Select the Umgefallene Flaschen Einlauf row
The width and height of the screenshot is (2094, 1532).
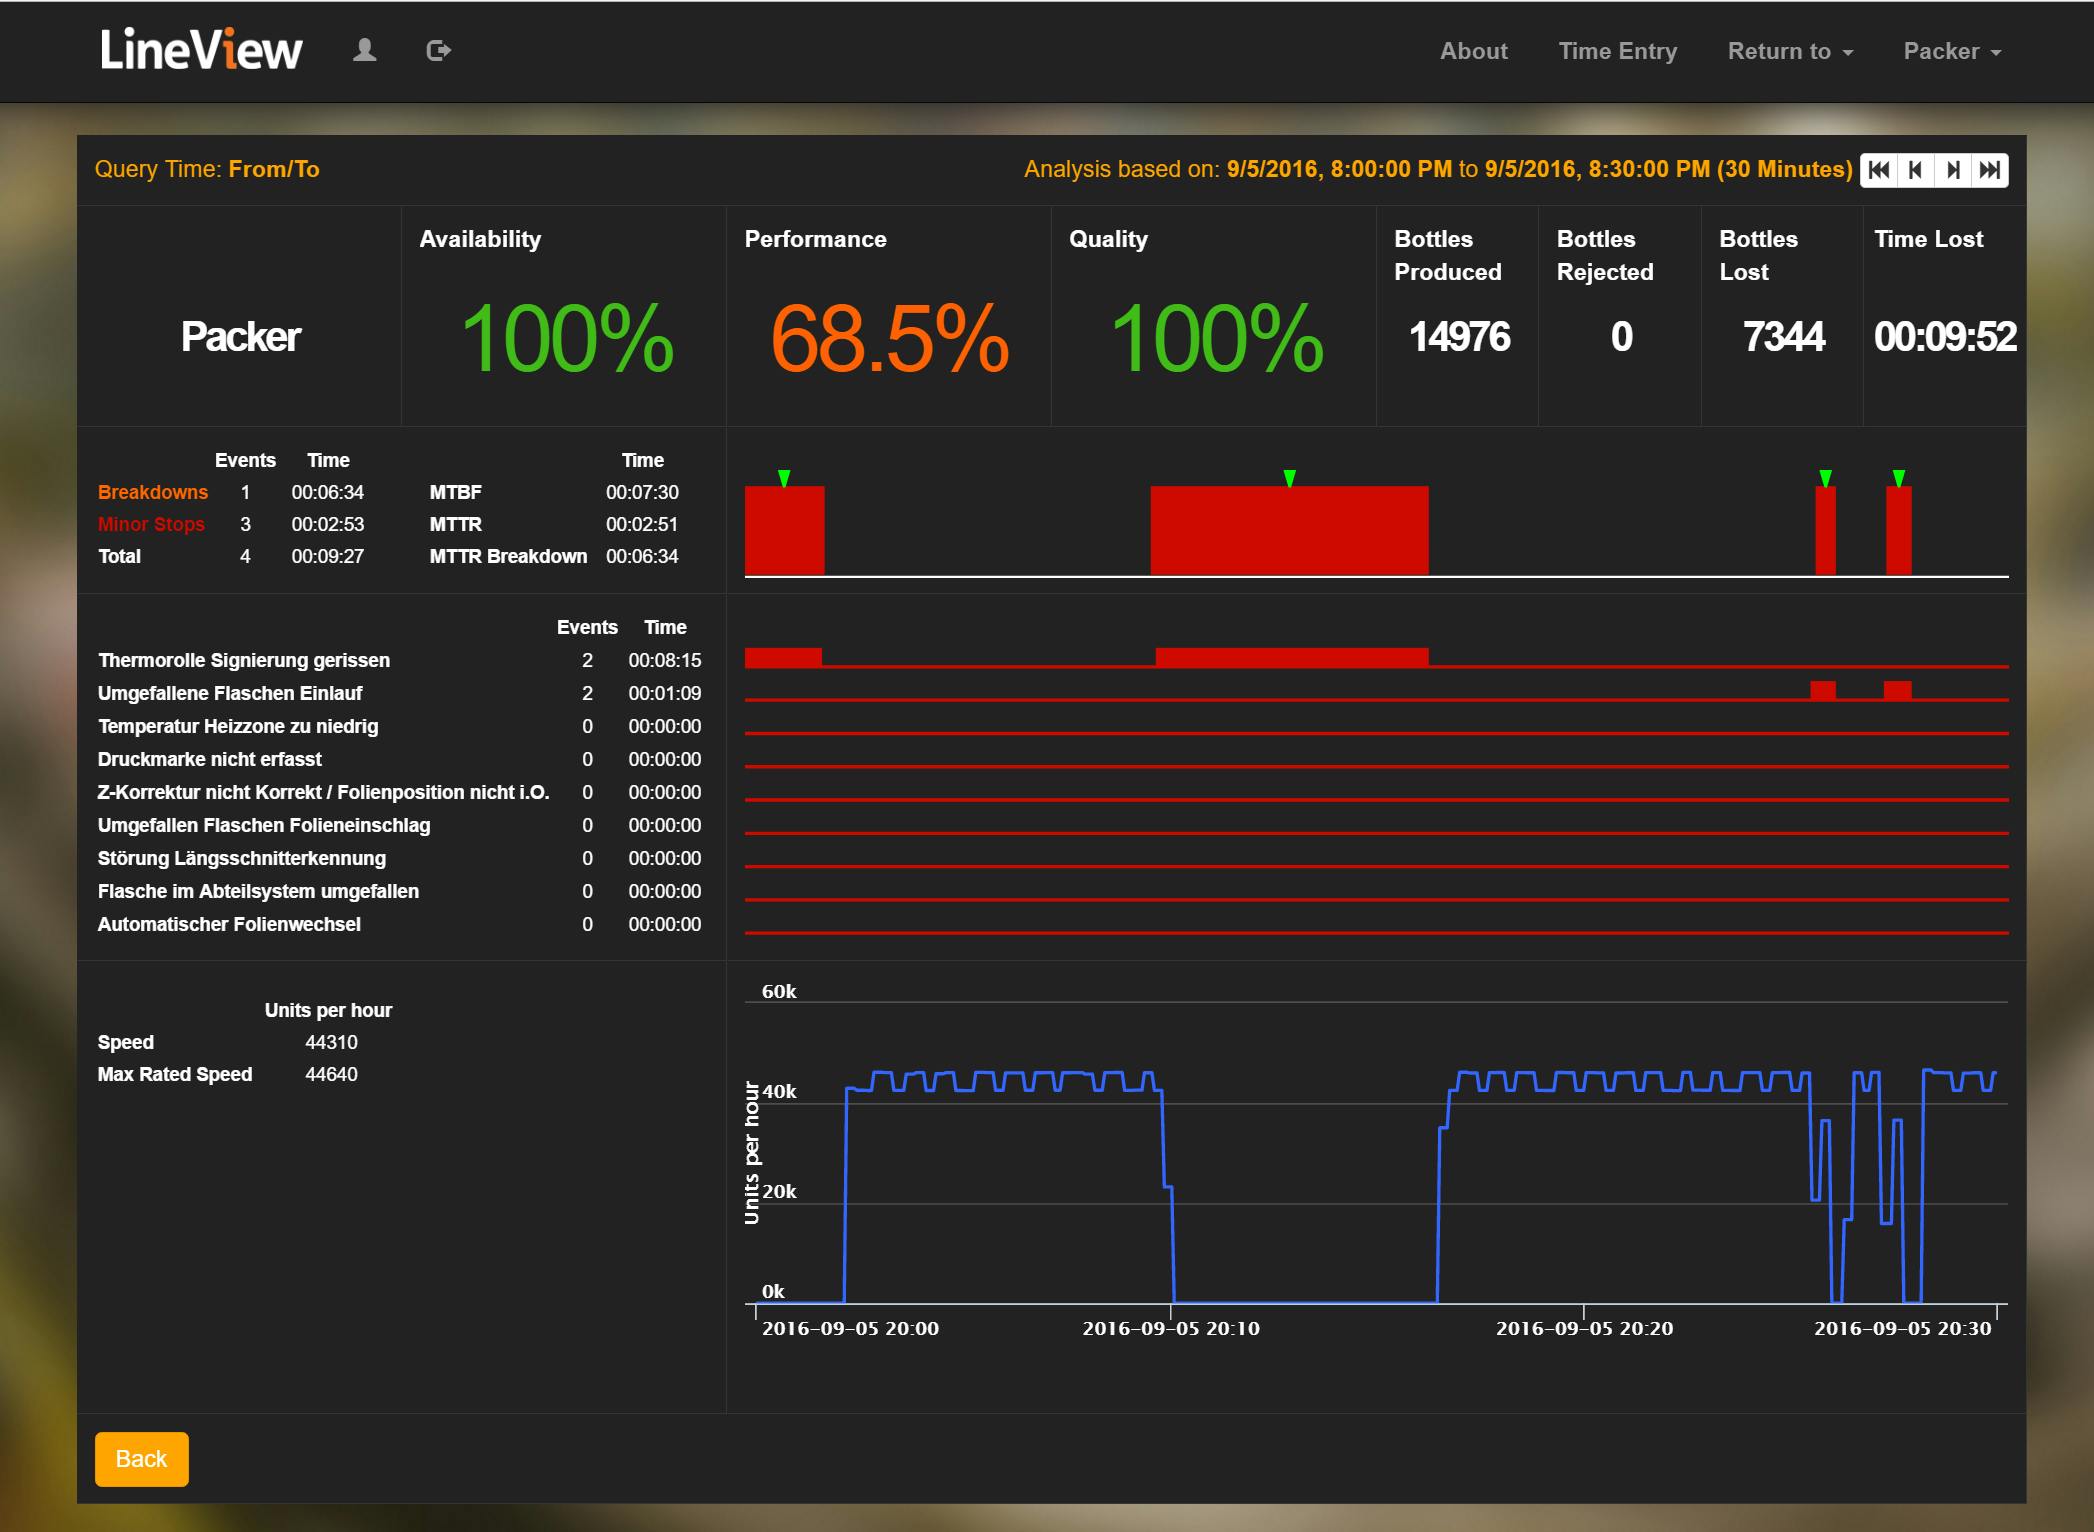pos(230,693)
